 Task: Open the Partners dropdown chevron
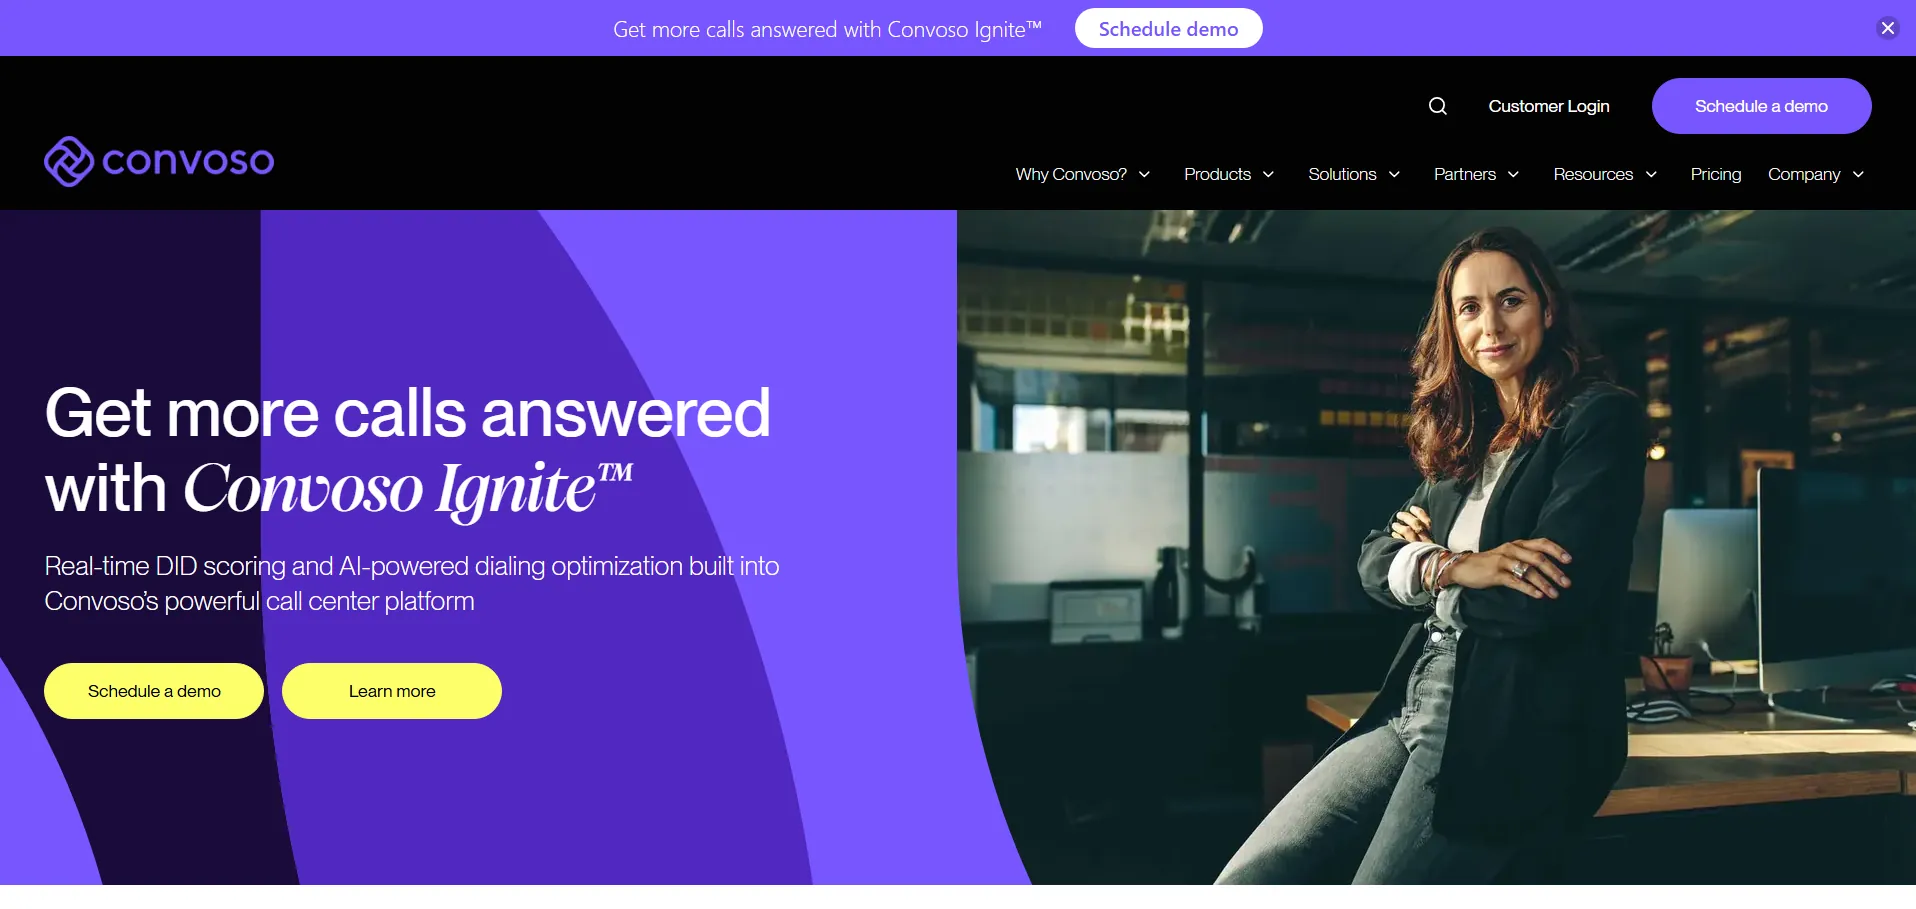coord(1513,174)
